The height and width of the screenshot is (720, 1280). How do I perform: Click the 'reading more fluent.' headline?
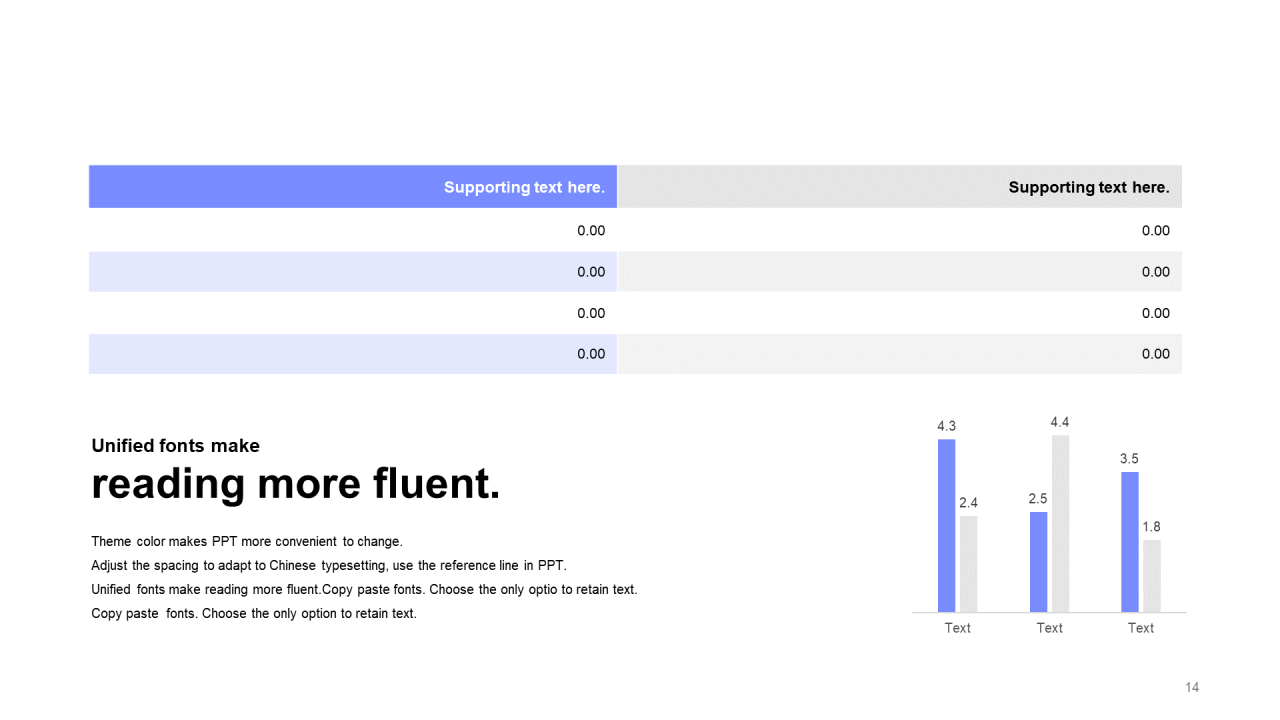pyautogui.click(x=296, y=484)
